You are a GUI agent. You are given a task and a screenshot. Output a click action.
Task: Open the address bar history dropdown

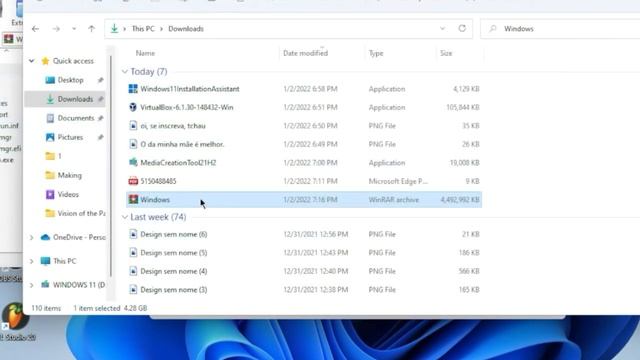(x=442, y=29)
